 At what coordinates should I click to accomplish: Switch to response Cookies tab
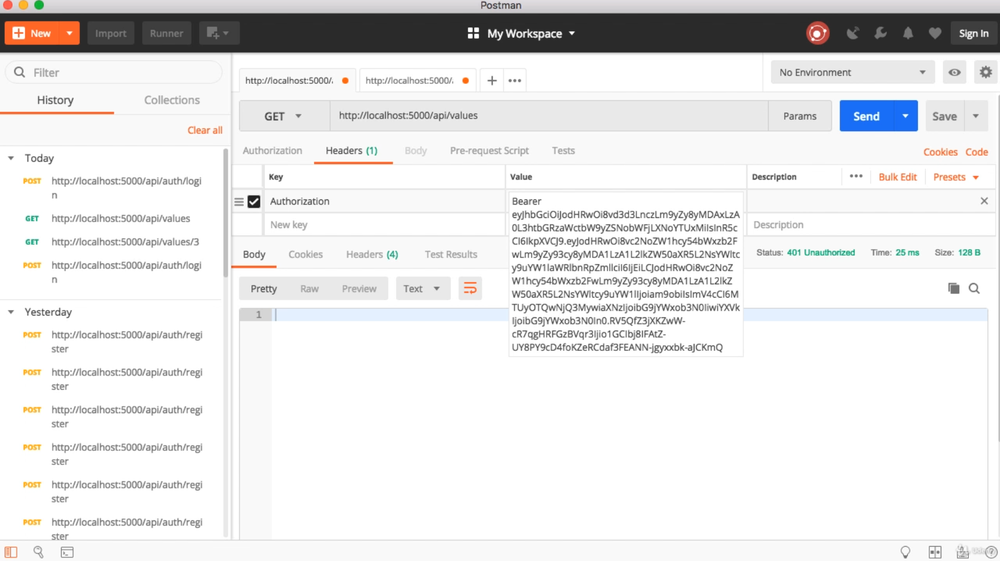pyautogui.click(x=305, y=254)
